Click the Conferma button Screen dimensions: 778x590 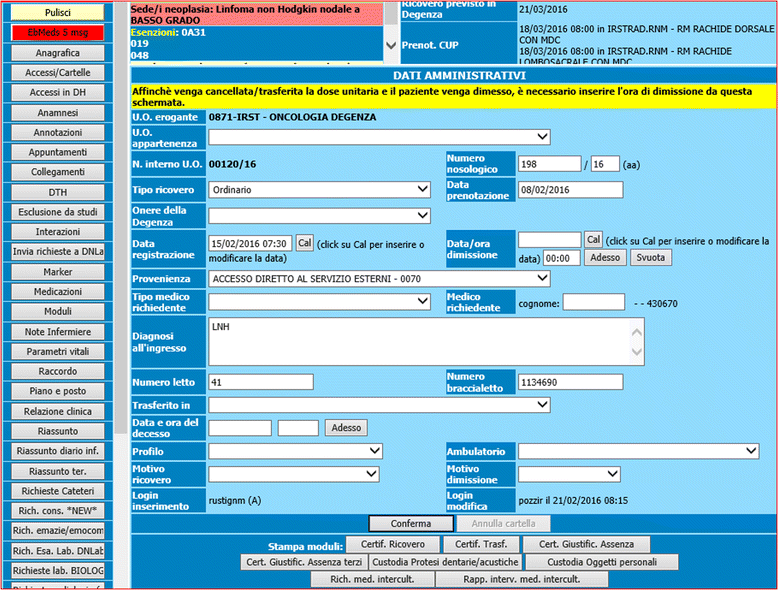(410, 523)
